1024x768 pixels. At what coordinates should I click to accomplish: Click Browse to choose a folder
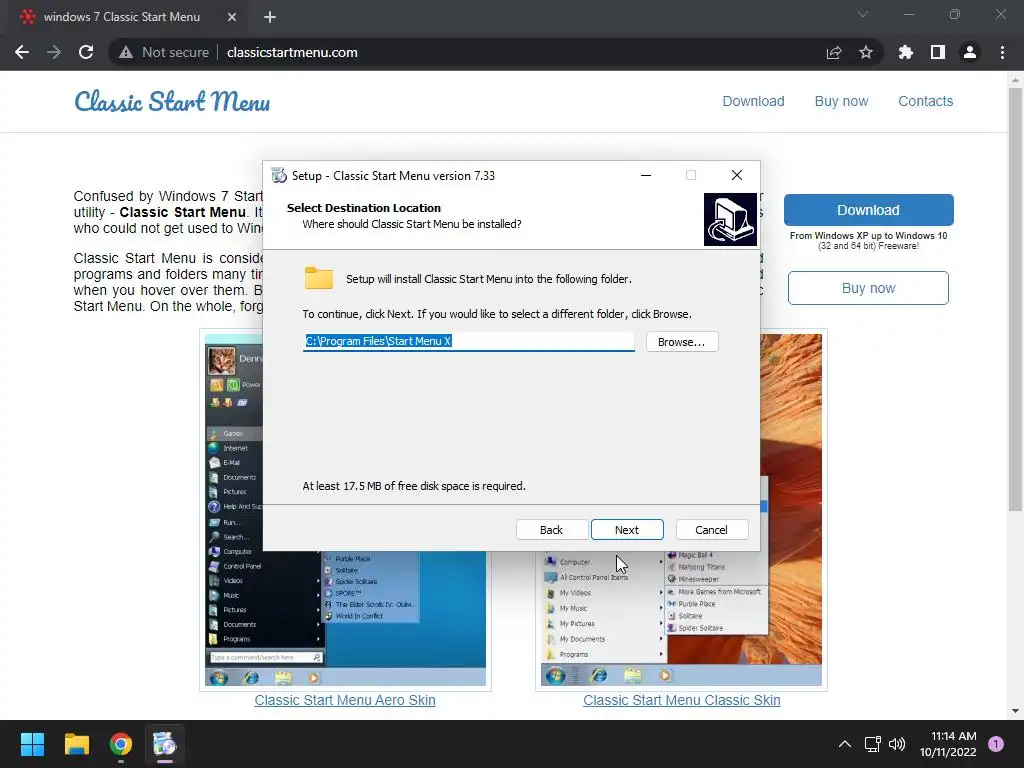[x=682, y=342]
